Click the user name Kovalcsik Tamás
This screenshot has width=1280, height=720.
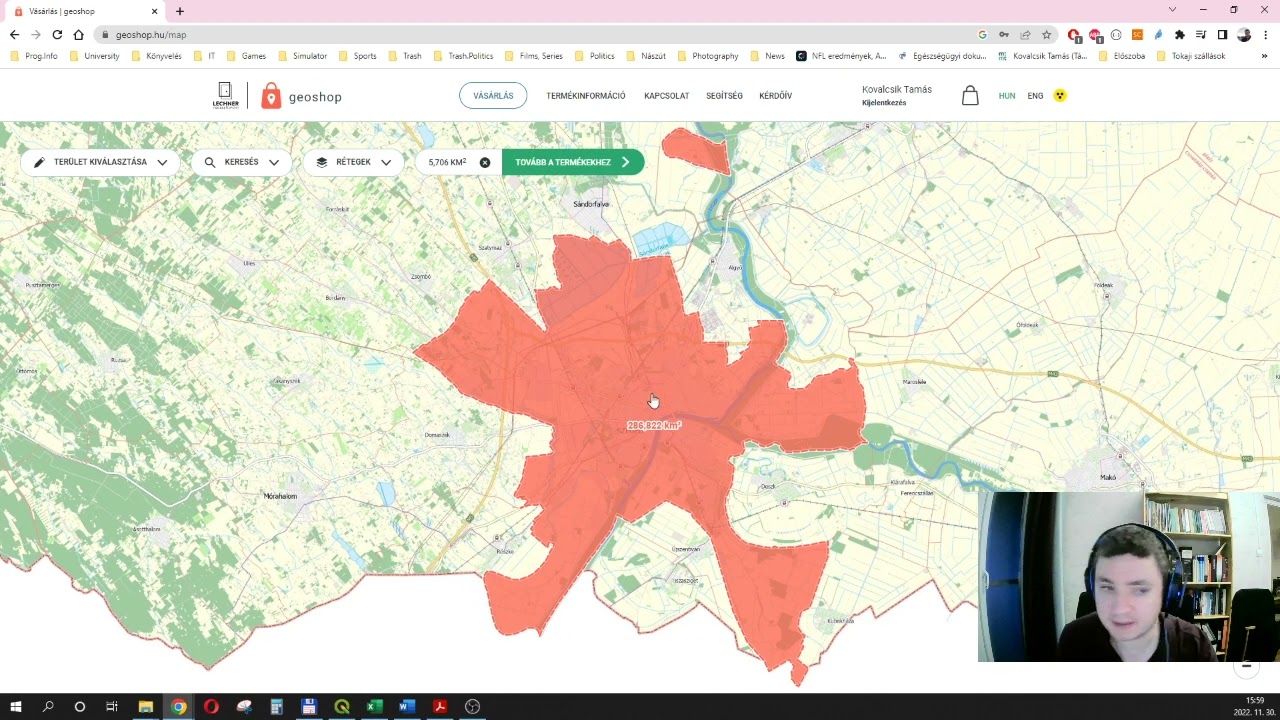pos(897,89)
